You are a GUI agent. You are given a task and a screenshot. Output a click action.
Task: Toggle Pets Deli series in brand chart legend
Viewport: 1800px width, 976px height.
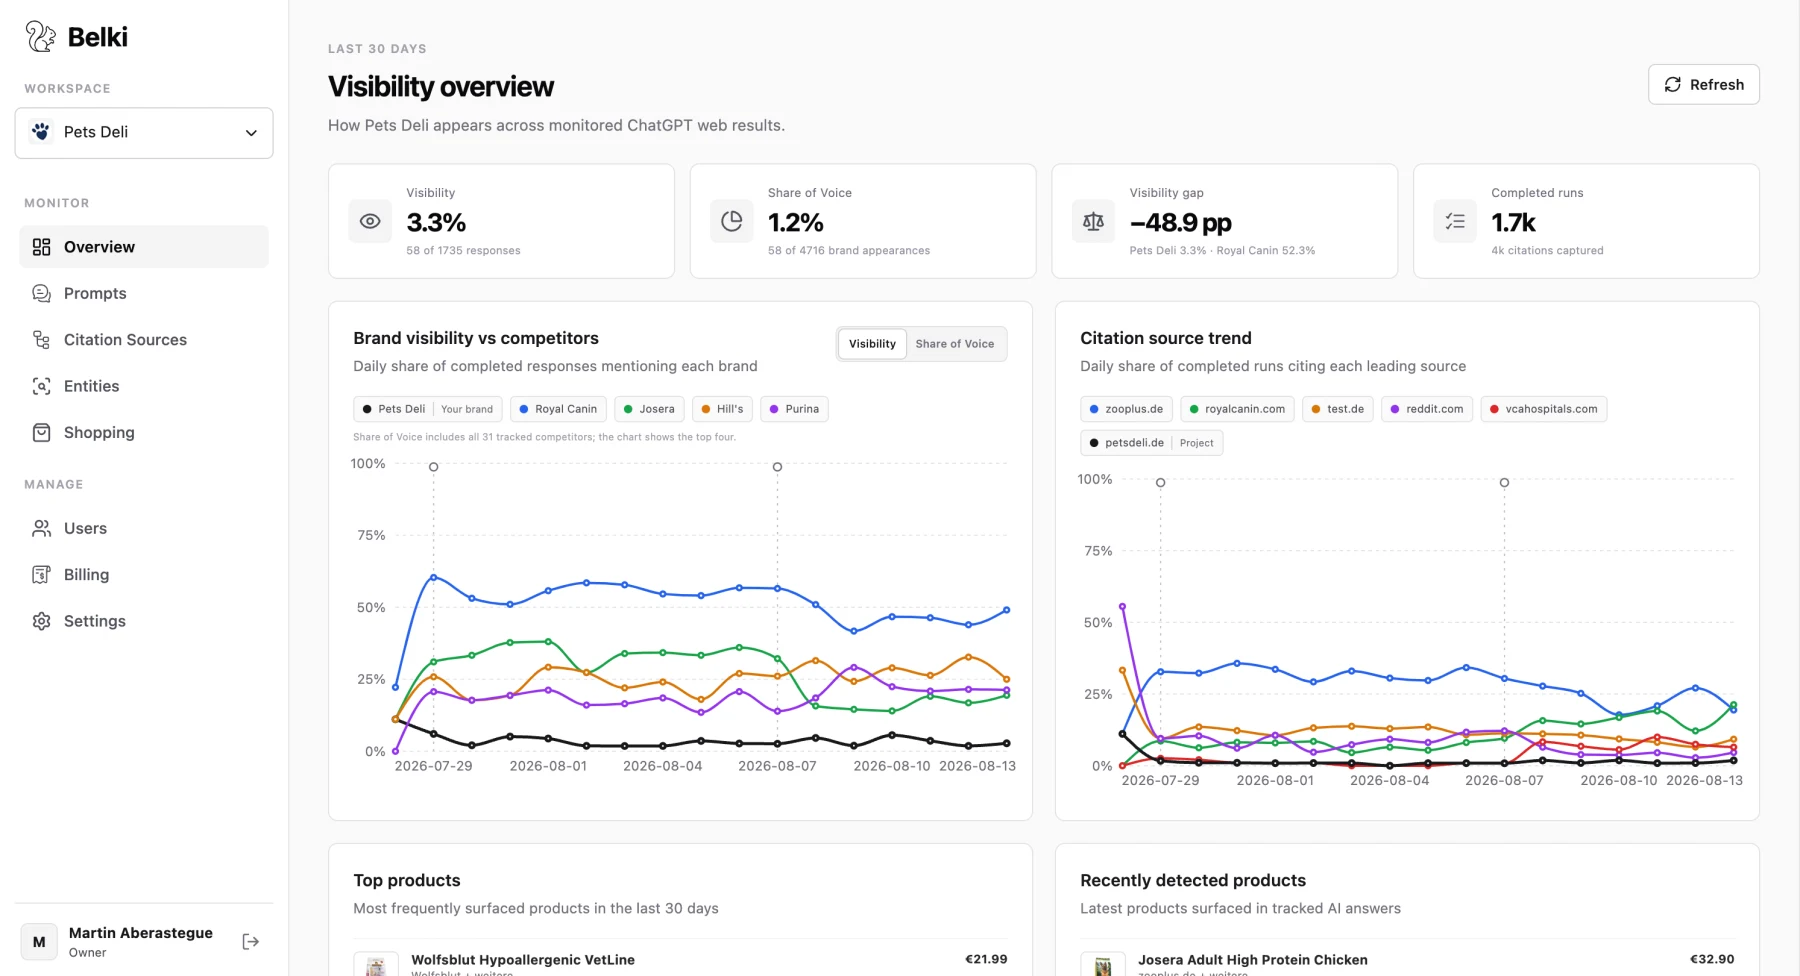(x=427, y=409)
